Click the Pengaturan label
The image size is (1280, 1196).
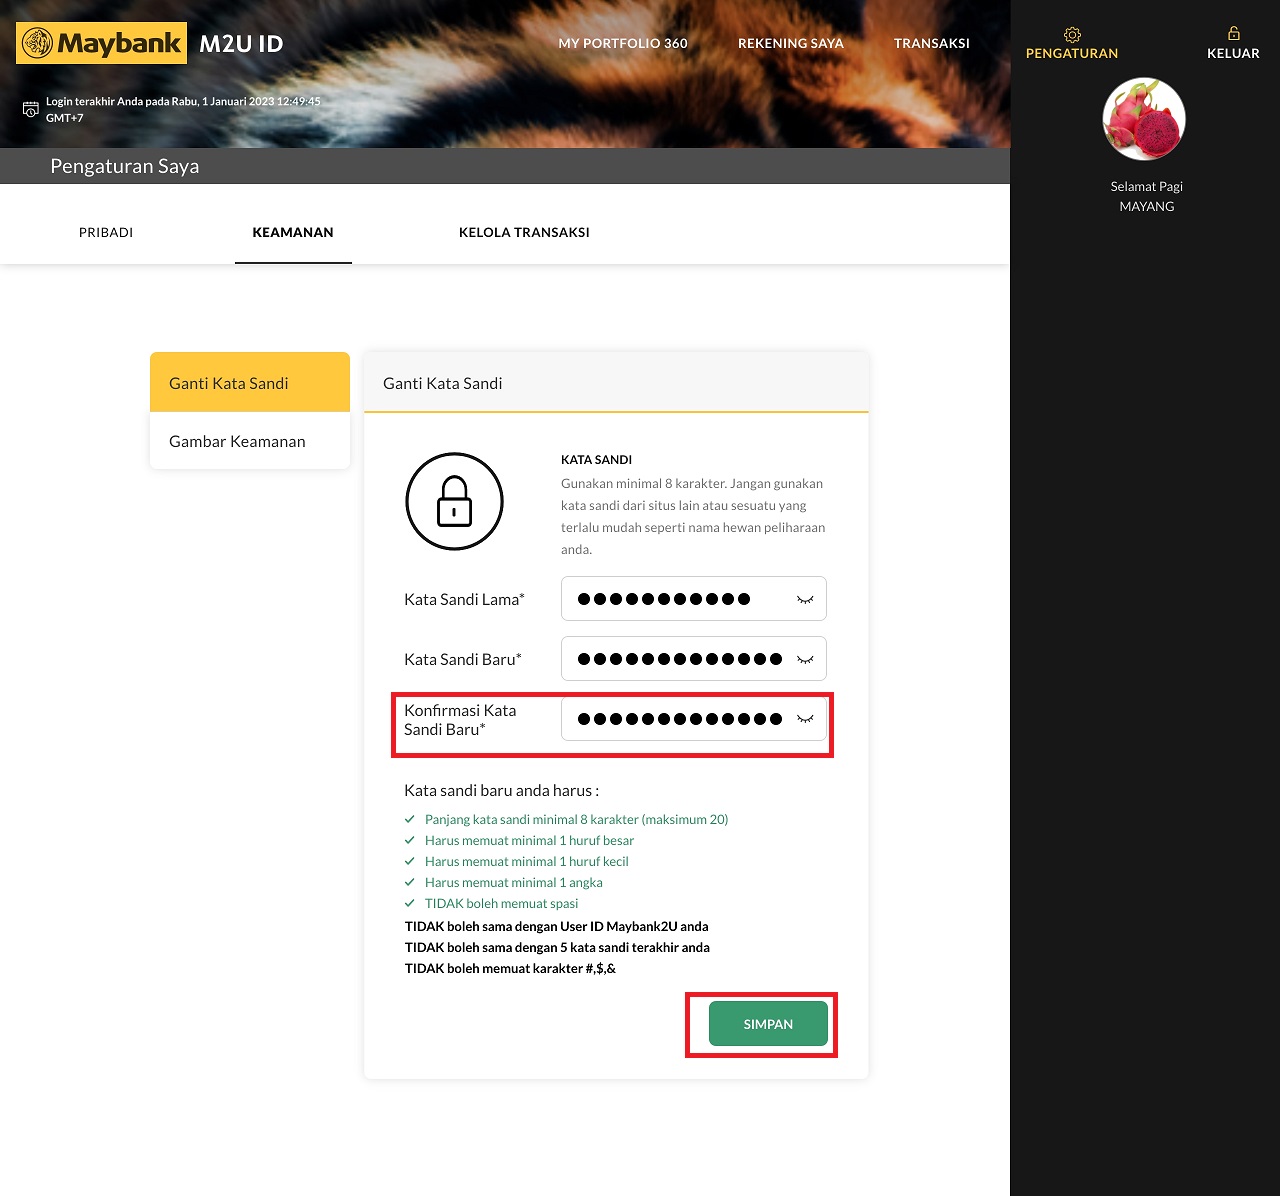point(1072,54)
